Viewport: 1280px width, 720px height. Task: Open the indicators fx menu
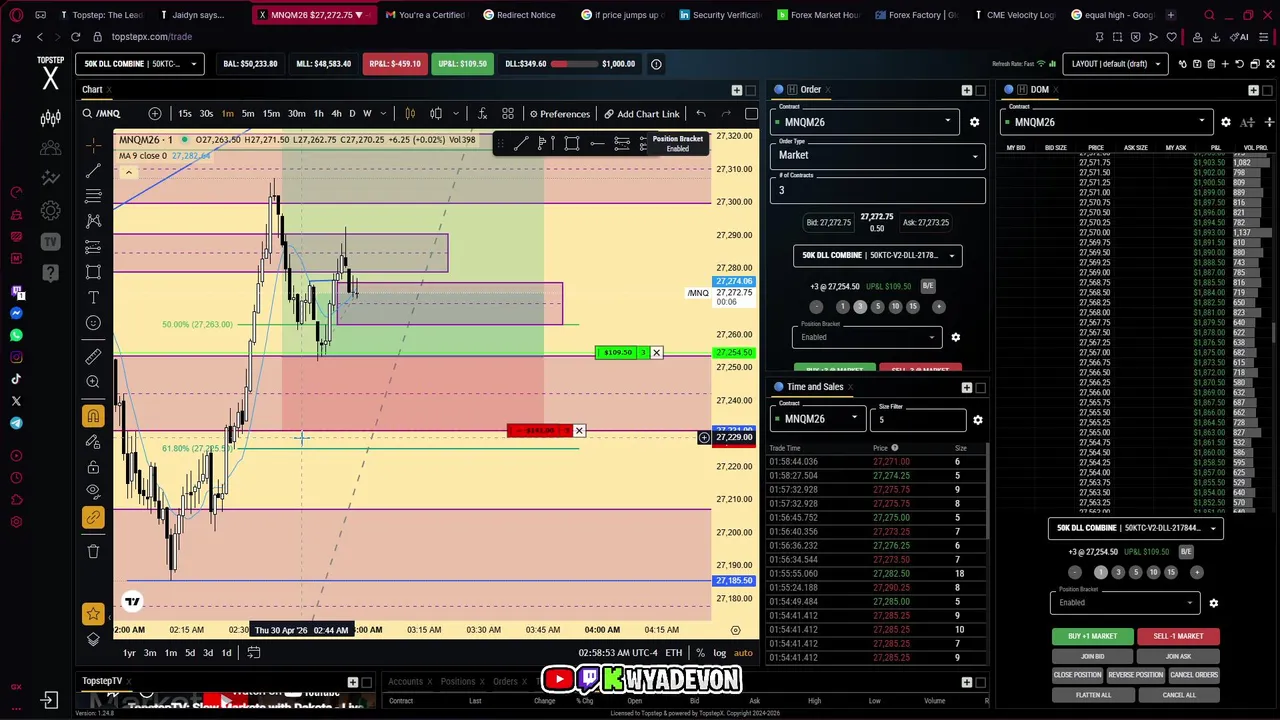[x=481, y=114]
